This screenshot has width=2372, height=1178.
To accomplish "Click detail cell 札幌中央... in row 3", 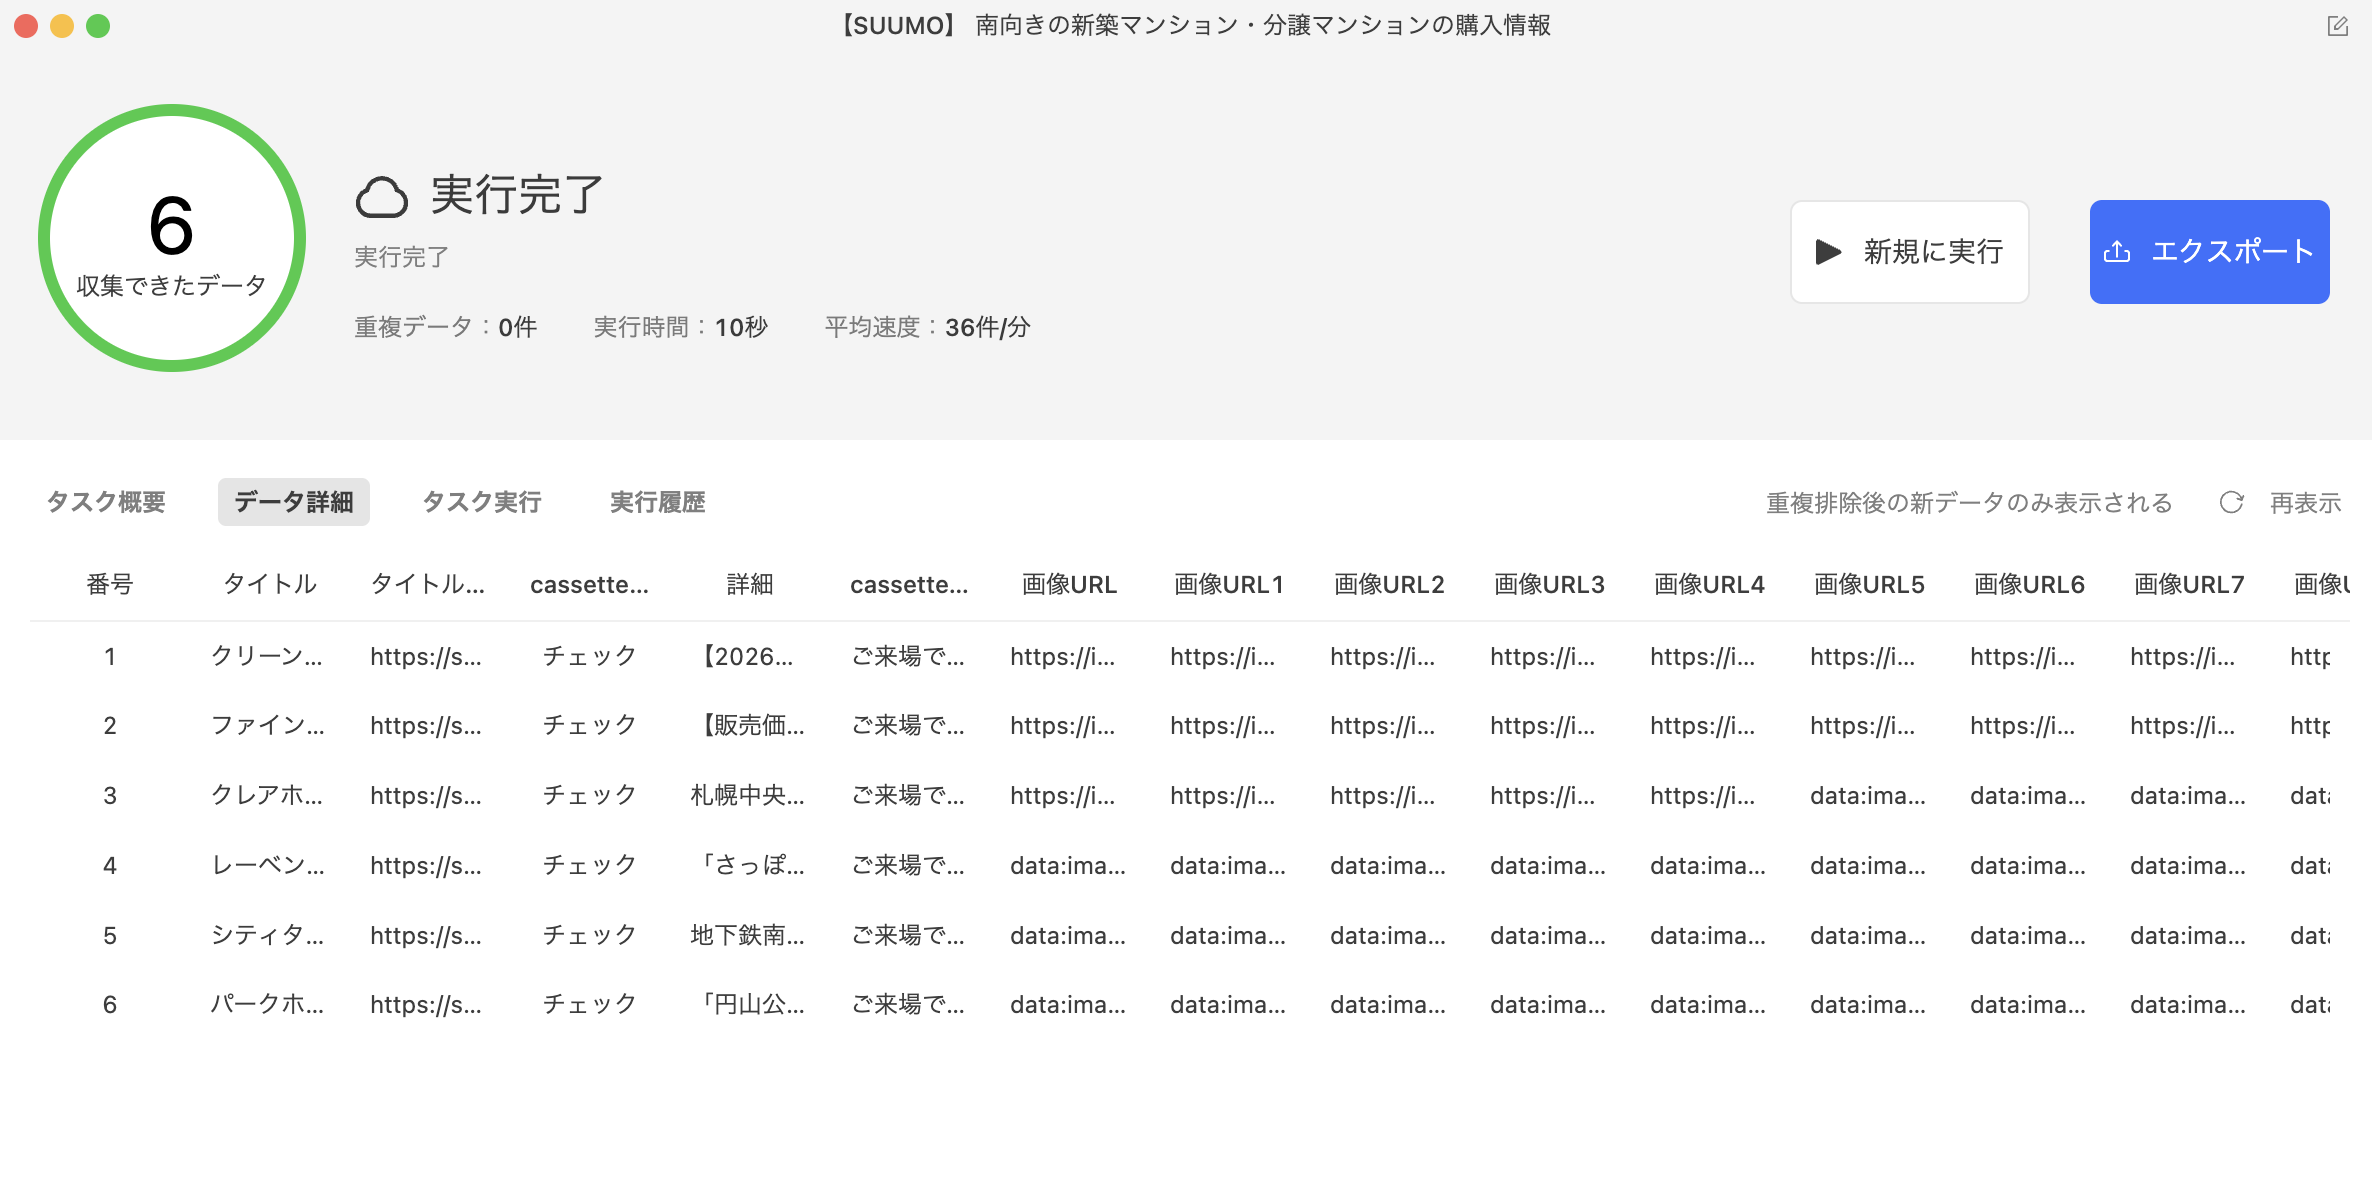I will [x=748, y=795].
